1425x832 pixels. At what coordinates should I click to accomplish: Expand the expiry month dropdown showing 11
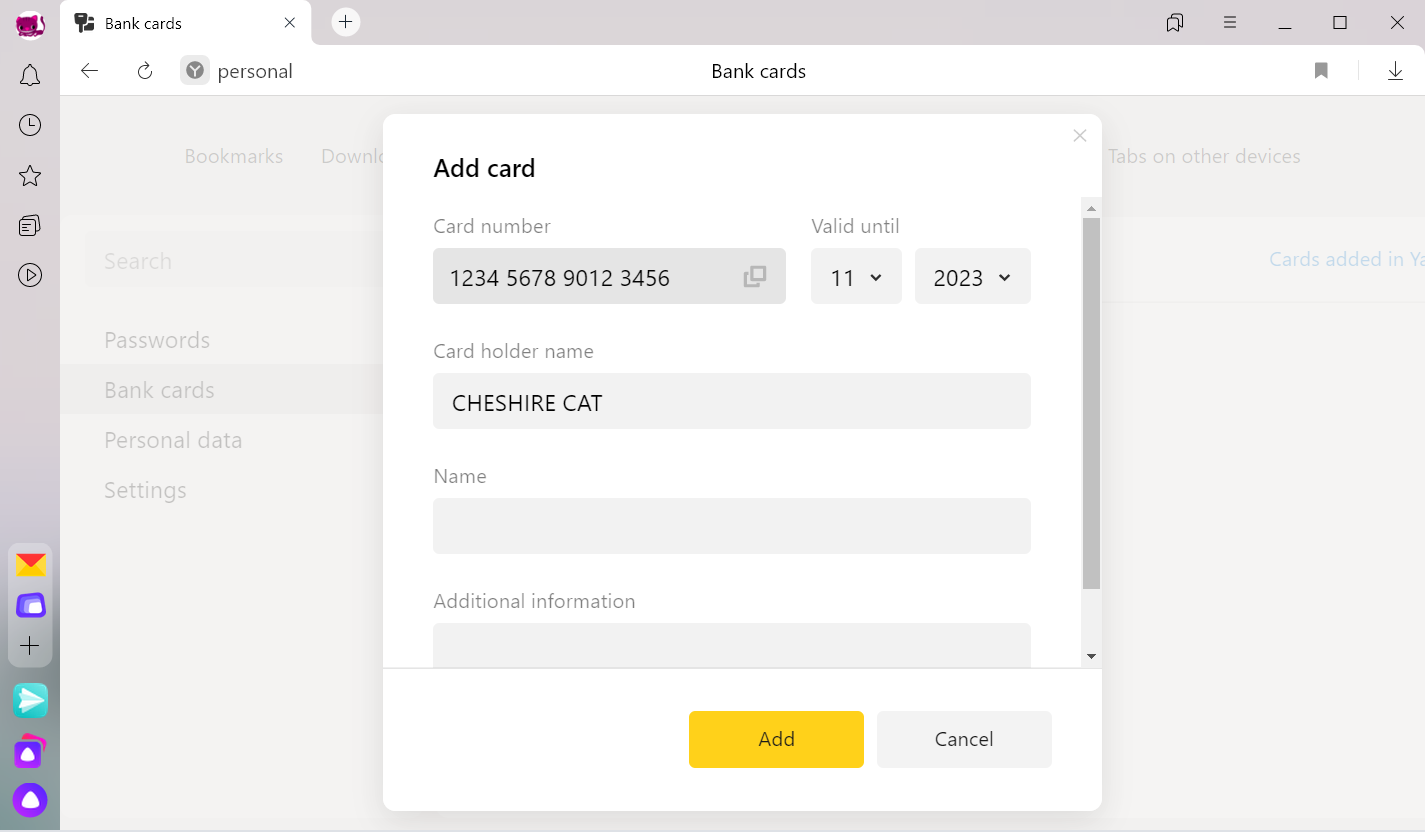(x=856, y=276)
